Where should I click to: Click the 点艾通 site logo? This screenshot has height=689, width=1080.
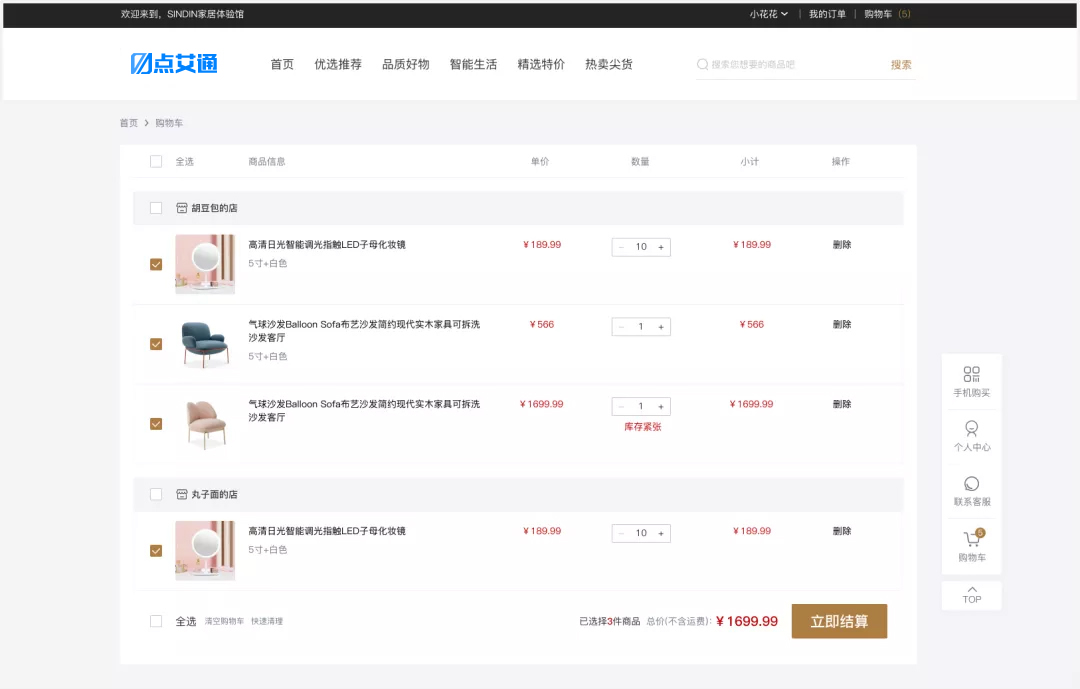[x=174, y=63]
